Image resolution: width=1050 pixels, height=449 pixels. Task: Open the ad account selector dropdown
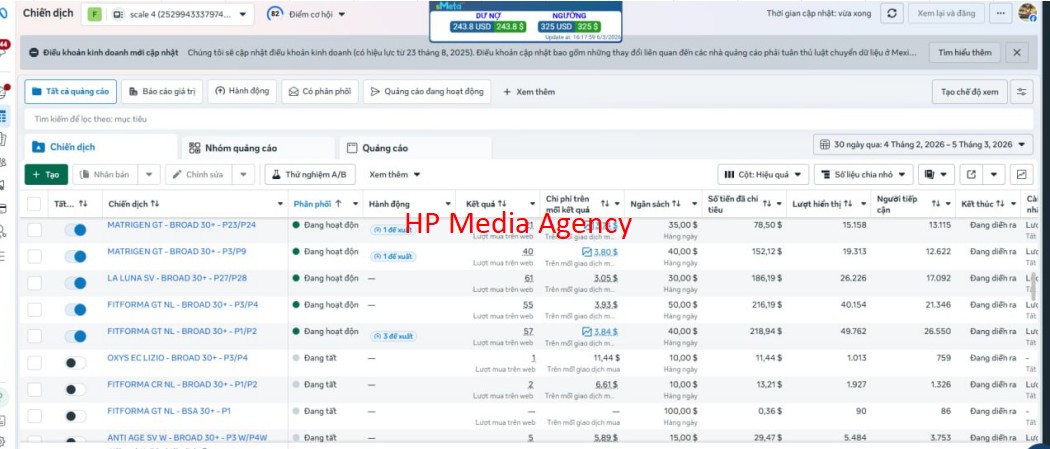coord(167,14)
